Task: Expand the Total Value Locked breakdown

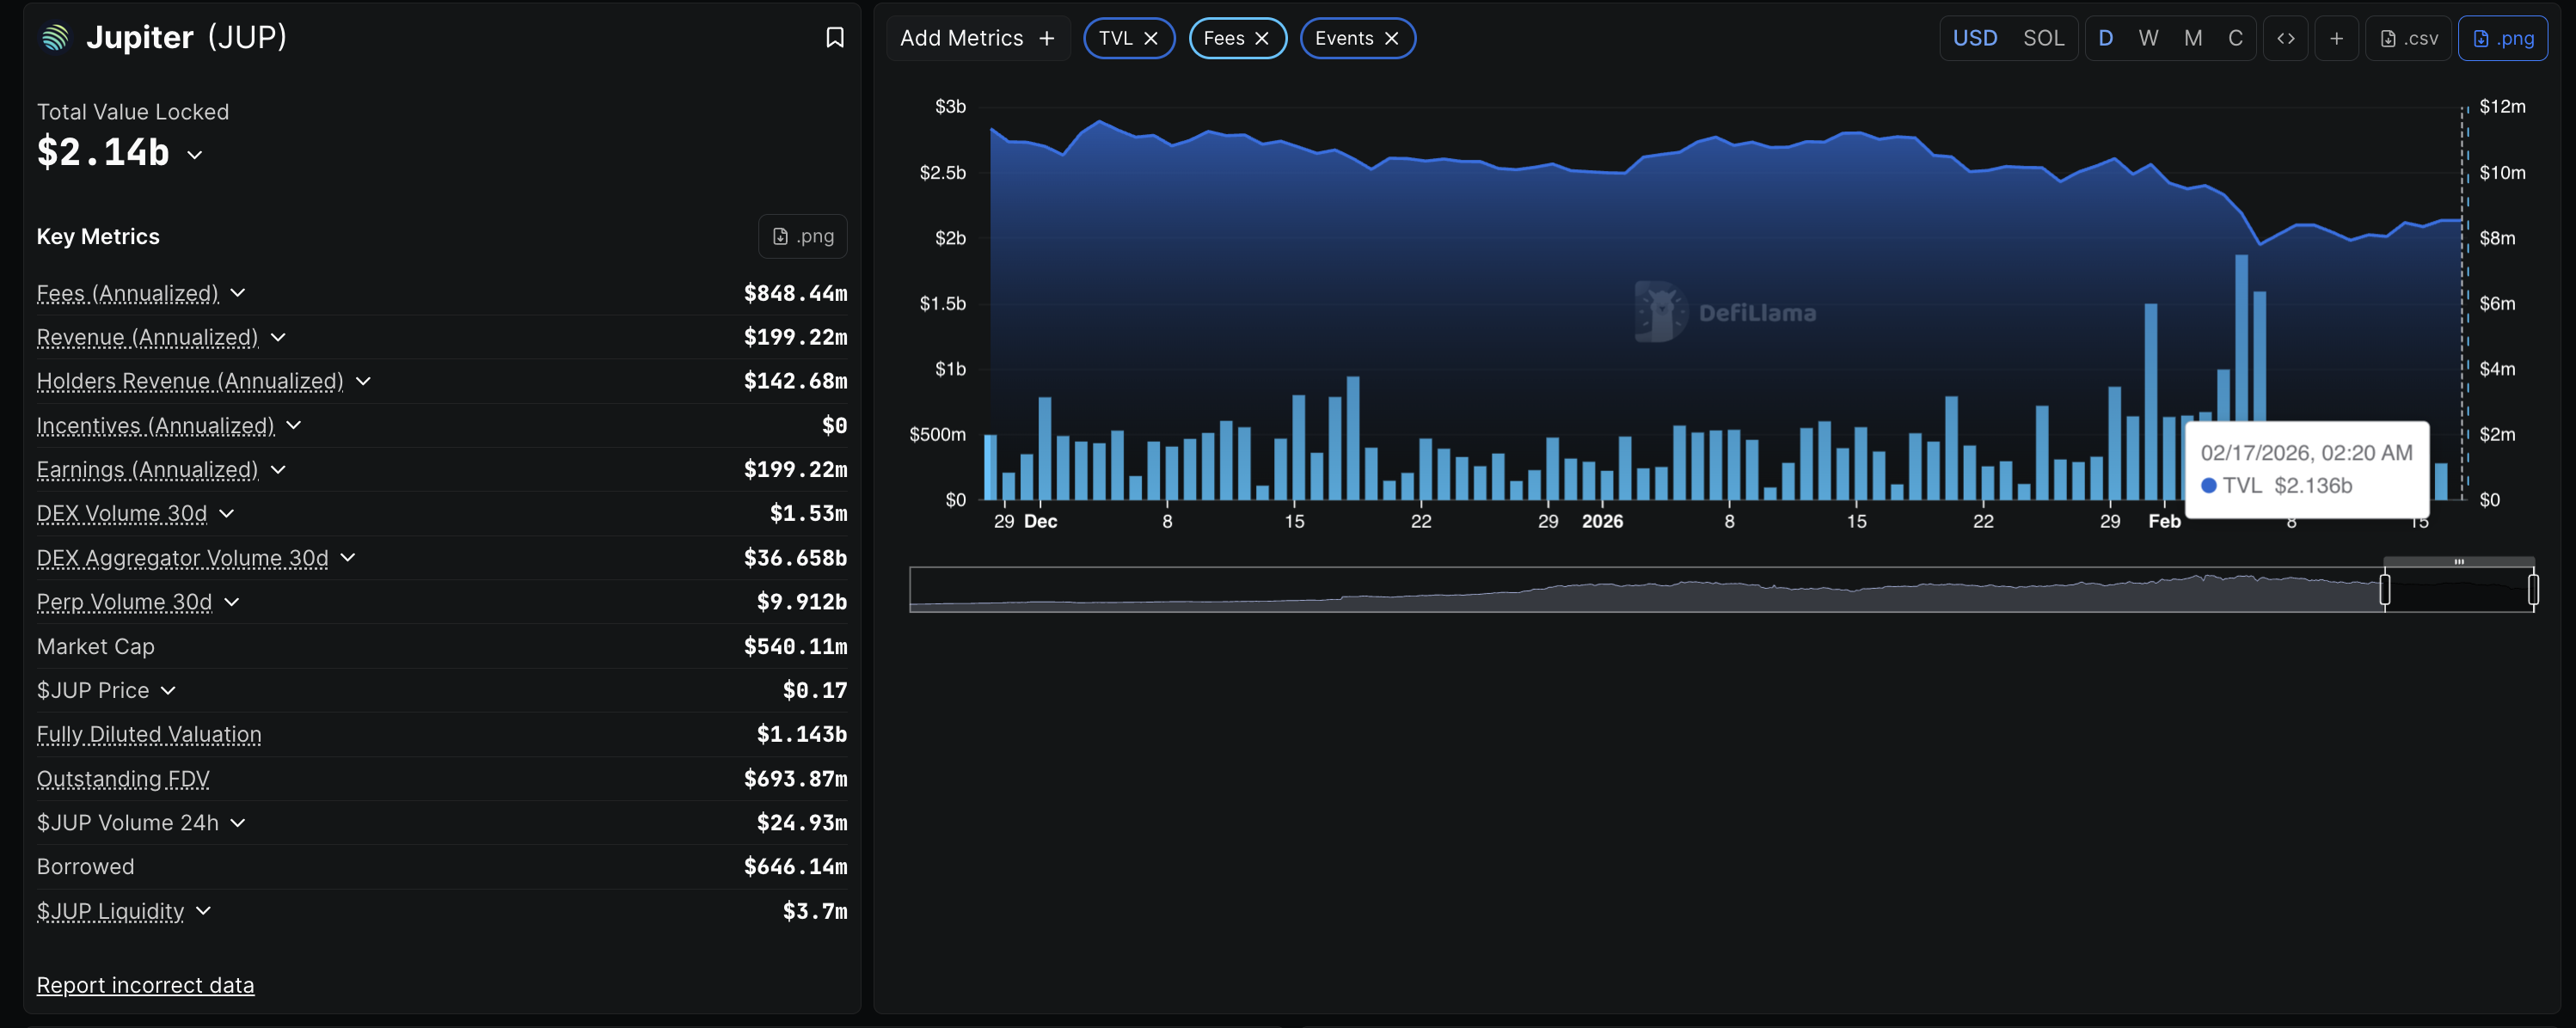Action: click(x=195, y=154)
